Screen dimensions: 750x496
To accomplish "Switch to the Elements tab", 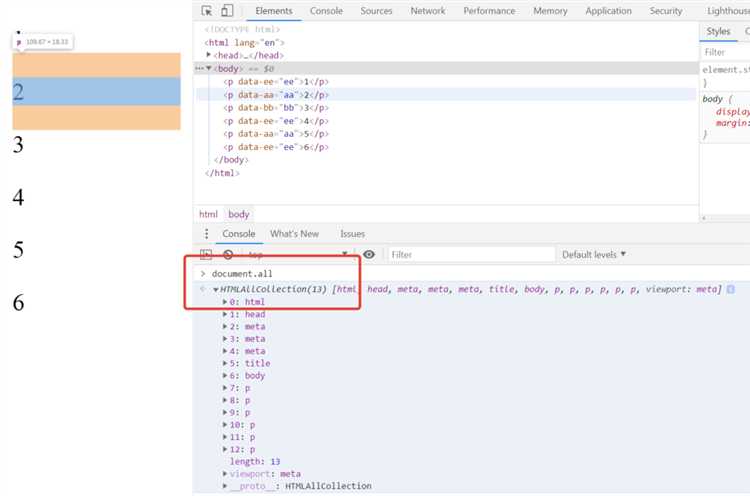I will (274, 11).
